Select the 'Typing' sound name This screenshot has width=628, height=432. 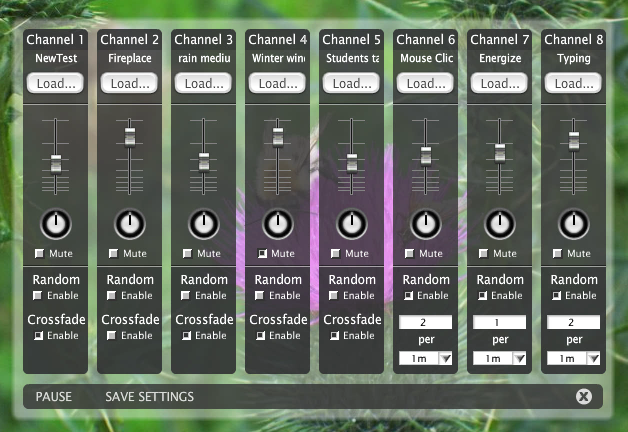click(574, 59)
